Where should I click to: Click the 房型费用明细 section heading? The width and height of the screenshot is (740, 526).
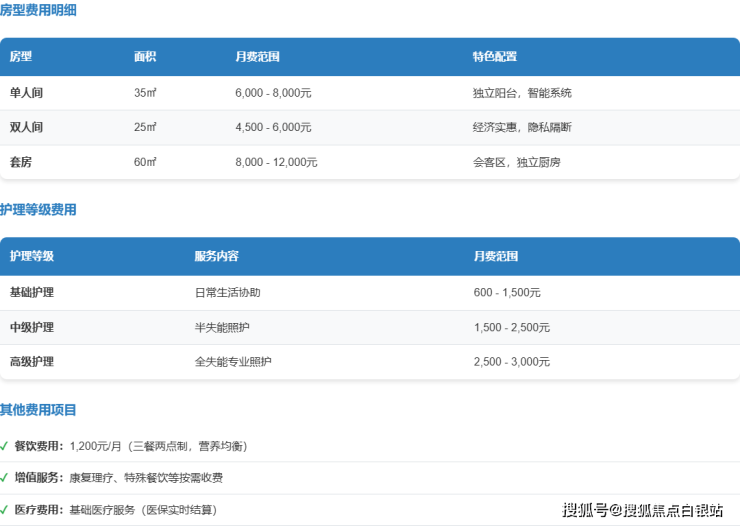(x=38, y=11)
